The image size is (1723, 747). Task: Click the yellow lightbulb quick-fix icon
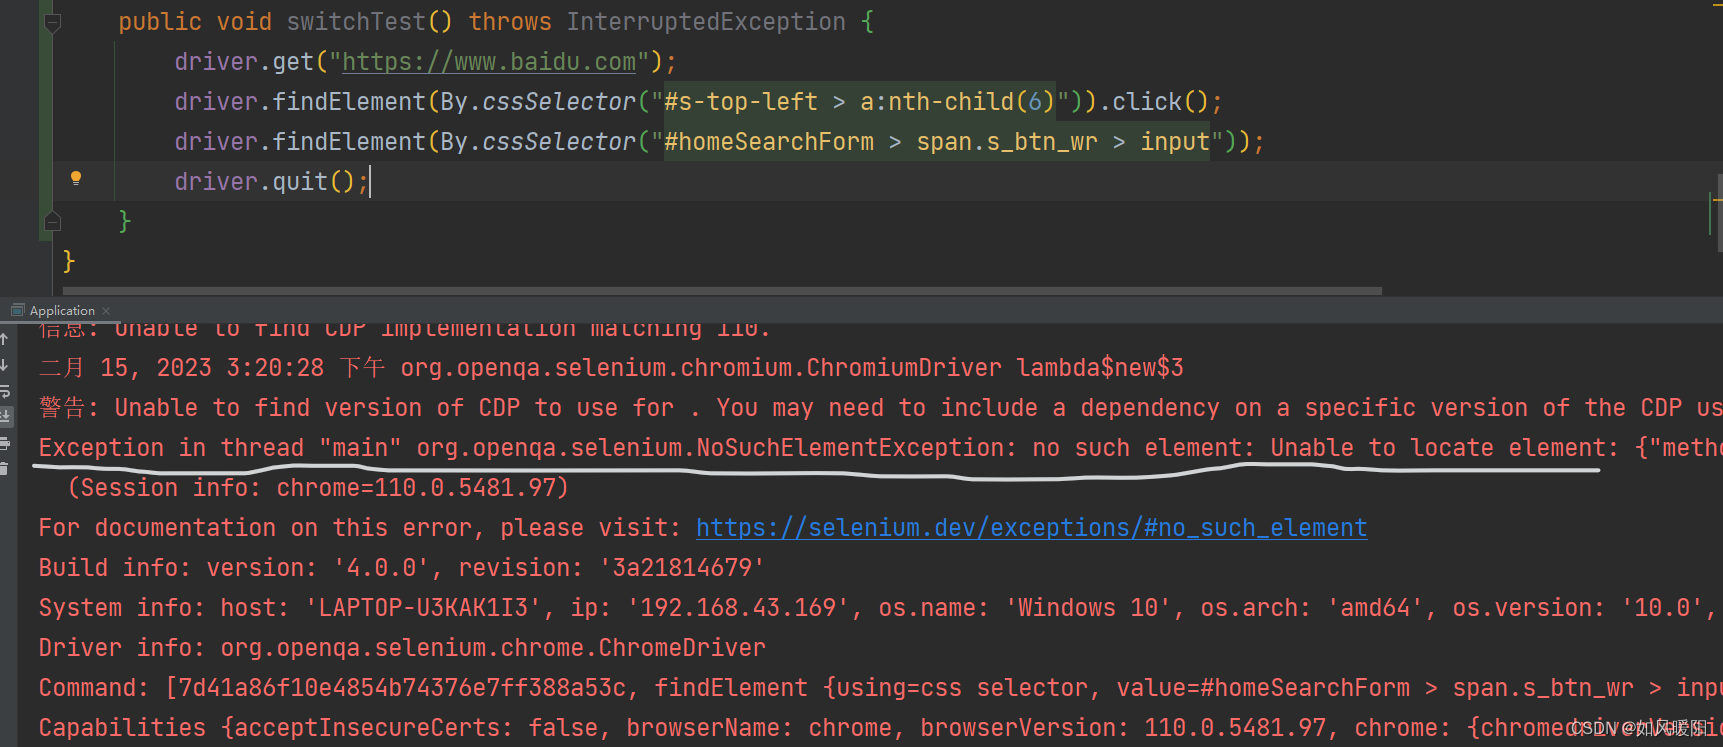pyautogui.click(x=76, y=179)
